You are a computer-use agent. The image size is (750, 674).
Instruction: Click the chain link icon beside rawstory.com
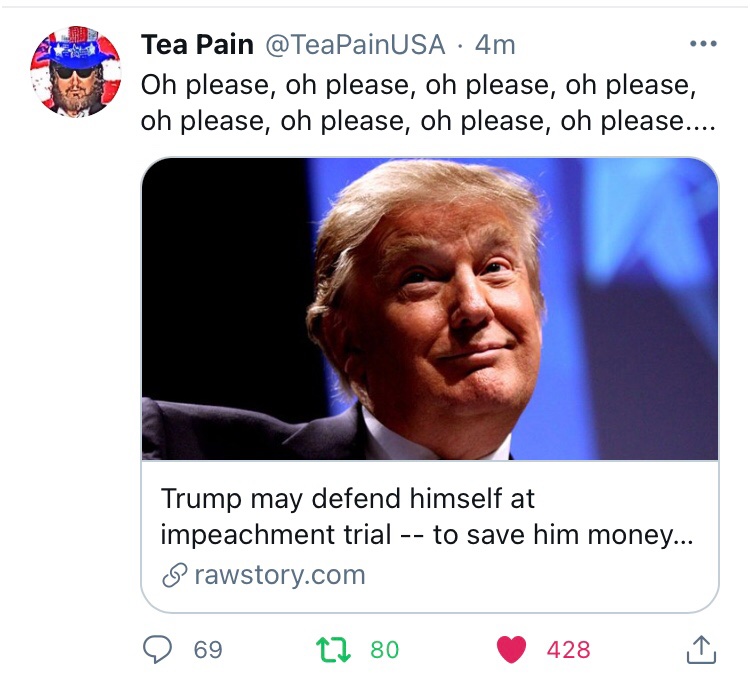[x=174, y=576]
